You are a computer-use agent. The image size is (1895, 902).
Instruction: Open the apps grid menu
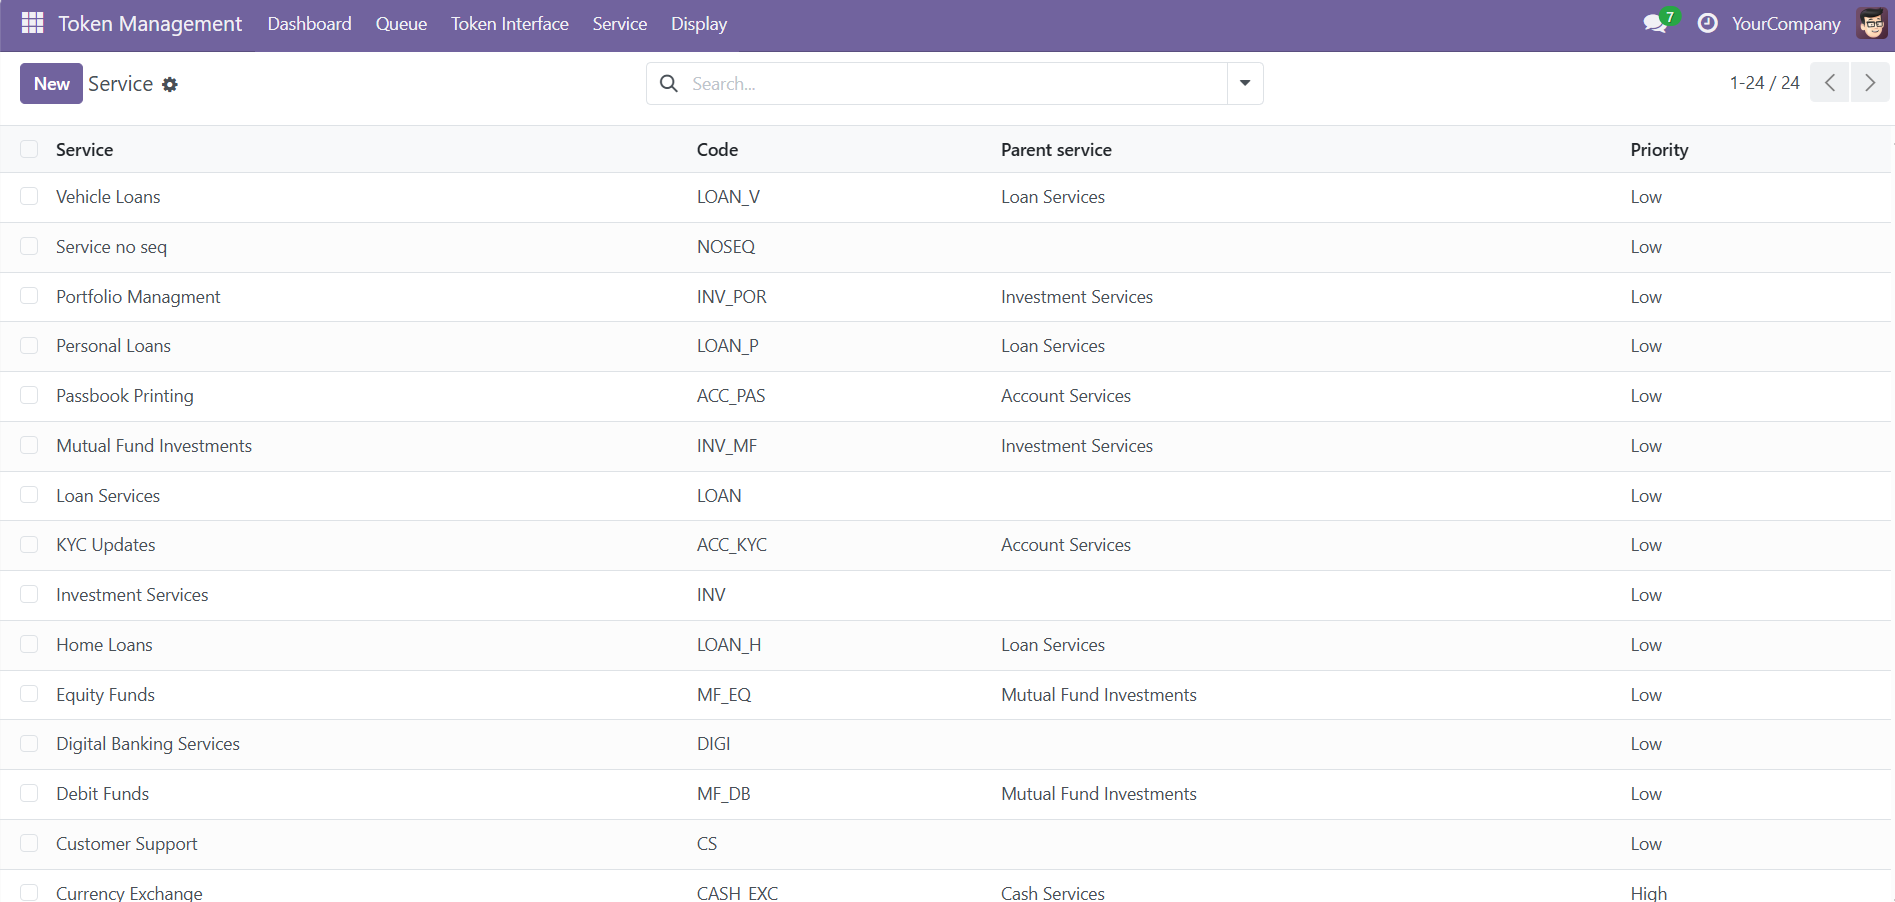(x=31, y=22)
